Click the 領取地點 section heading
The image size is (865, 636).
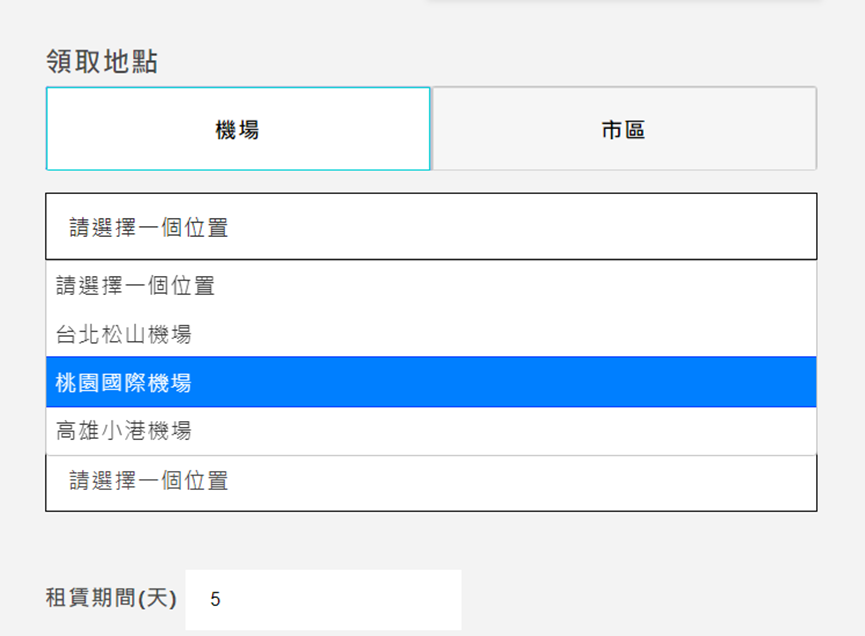point(102,61)
